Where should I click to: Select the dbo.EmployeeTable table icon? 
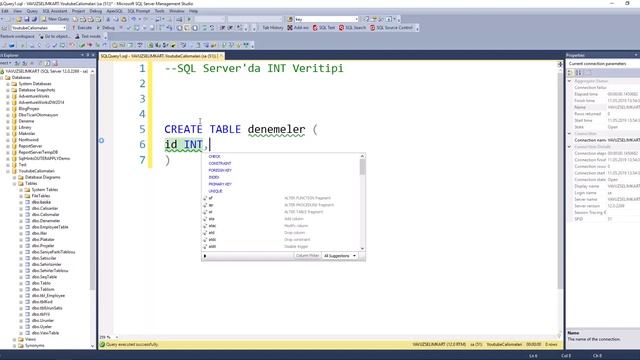[27, 227]
